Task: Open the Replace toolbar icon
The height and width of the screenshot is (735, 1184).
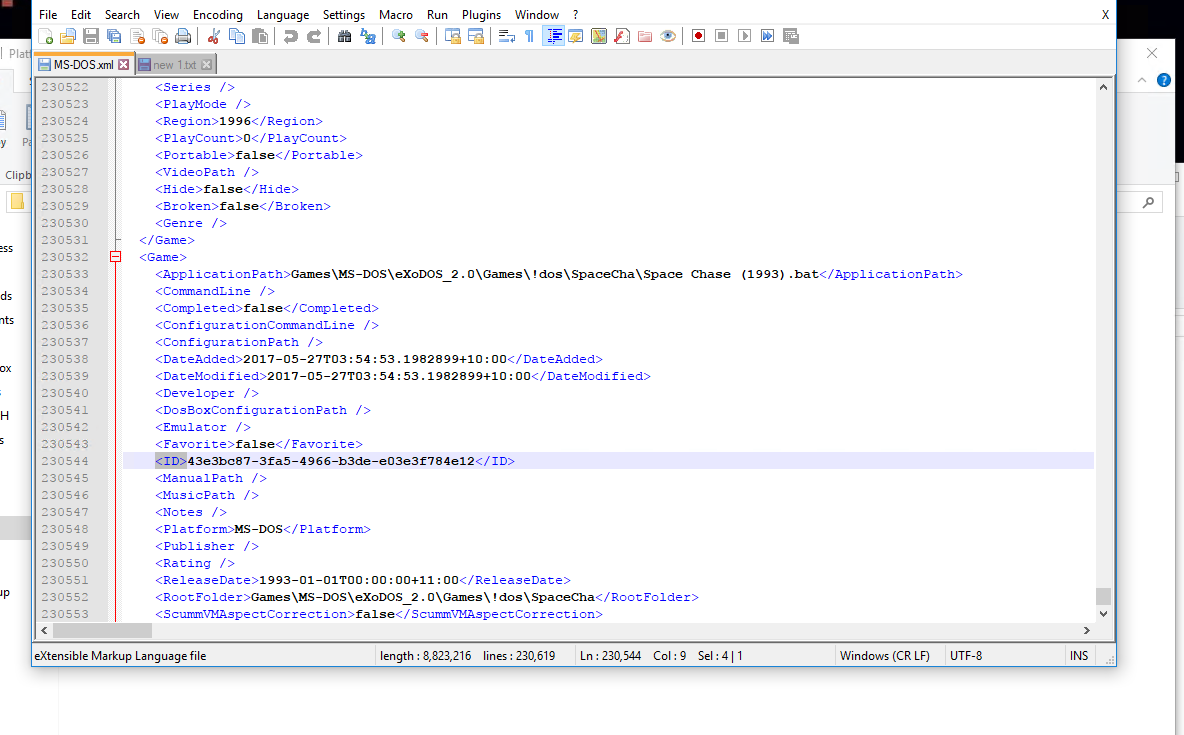Action: pos(368,36)
